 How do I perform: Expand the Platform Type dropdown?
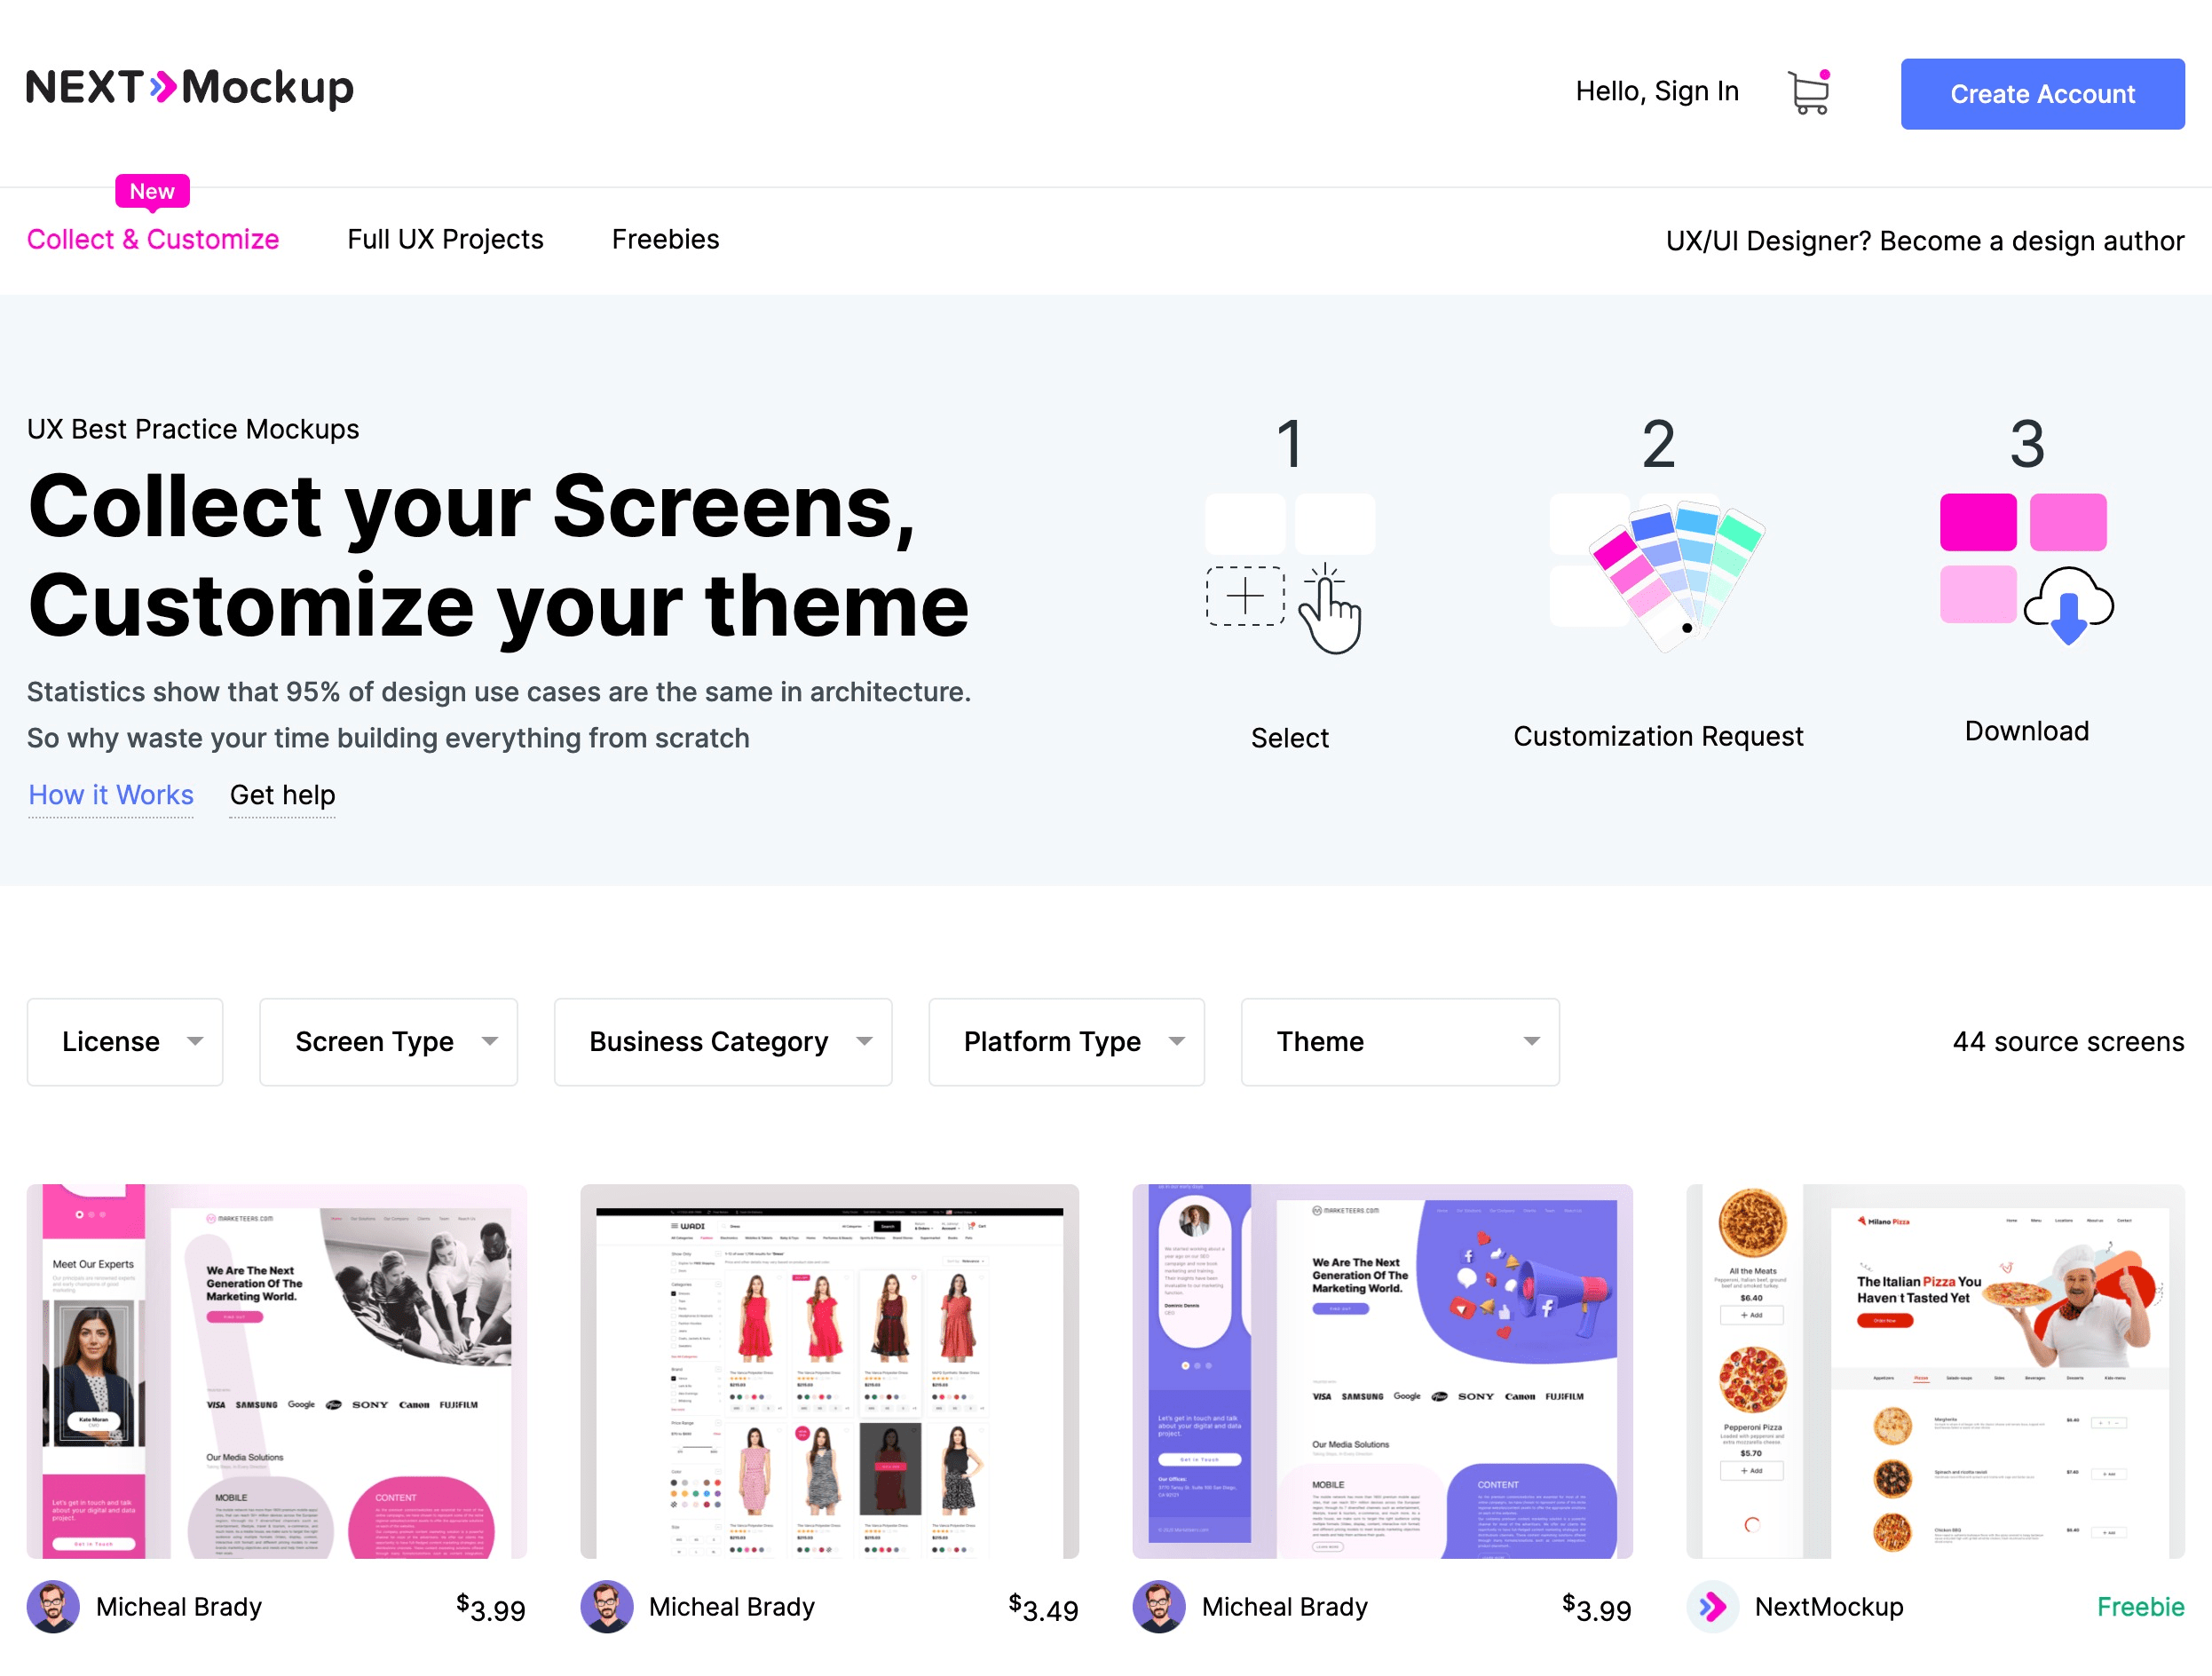click(x=1066, y=1040)
